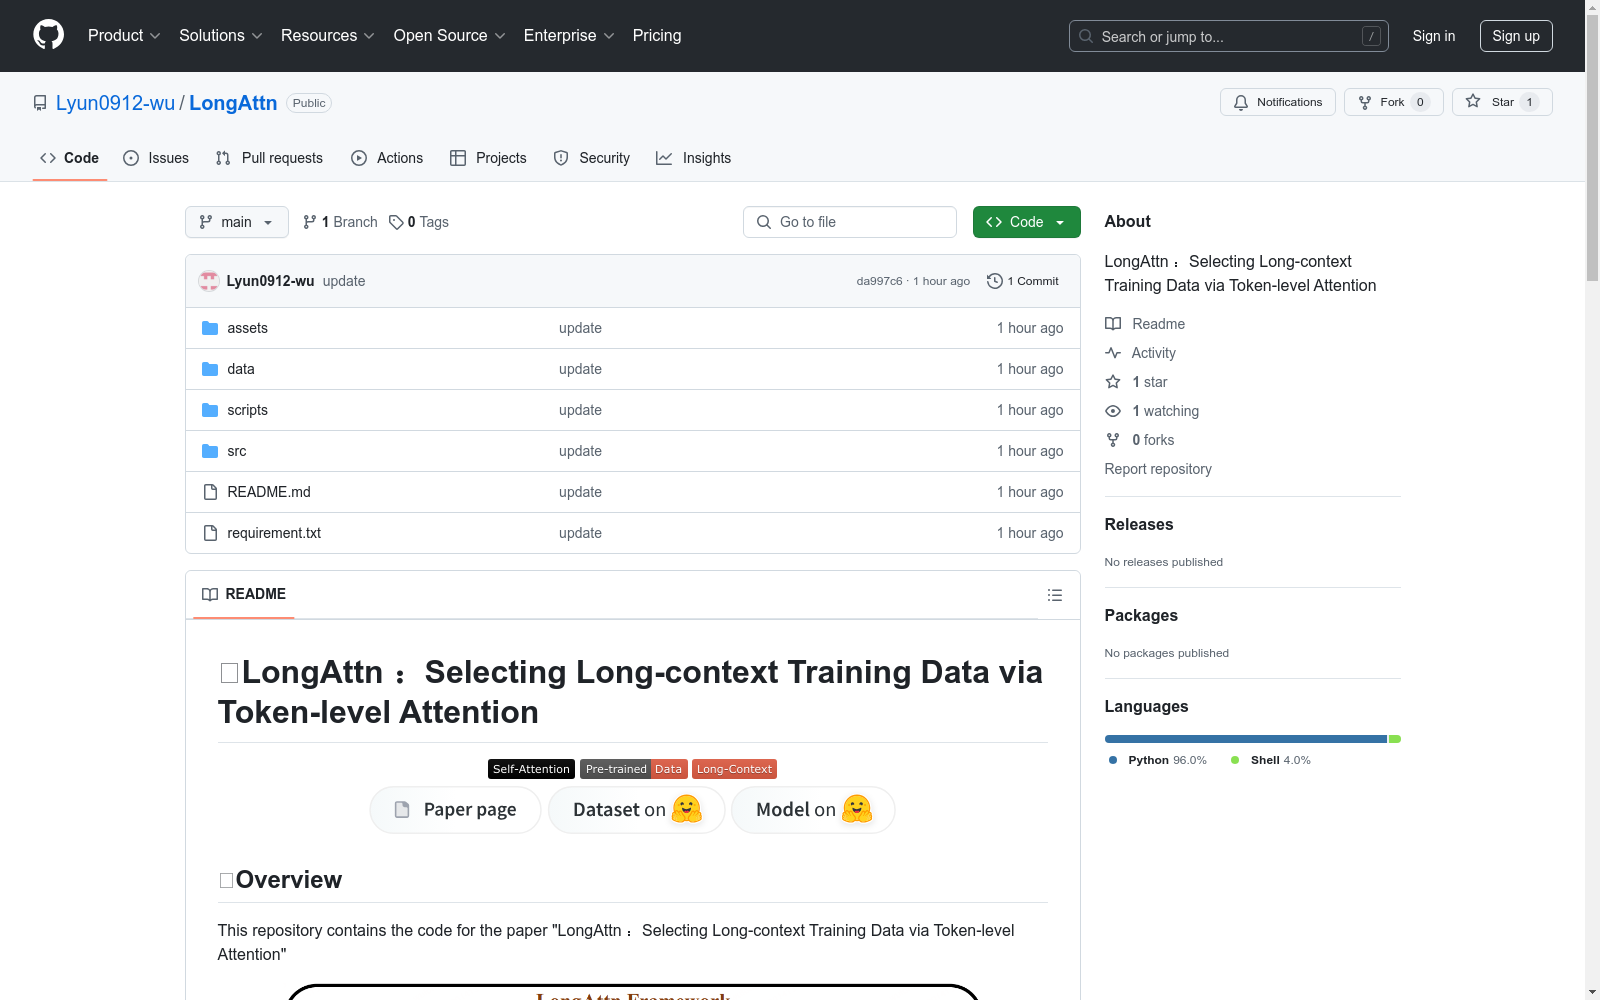Click the bell icon in Notifications

point(1241,102)
